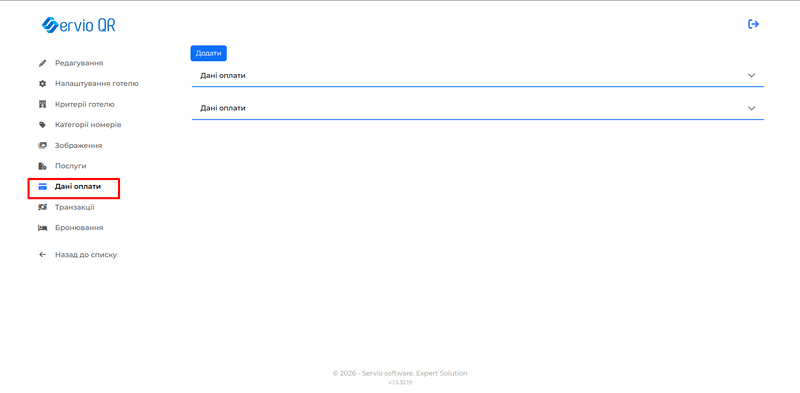Screen dimensions: 800x393
Task: Click the Назад до списку link
Action: coord(86,255)
